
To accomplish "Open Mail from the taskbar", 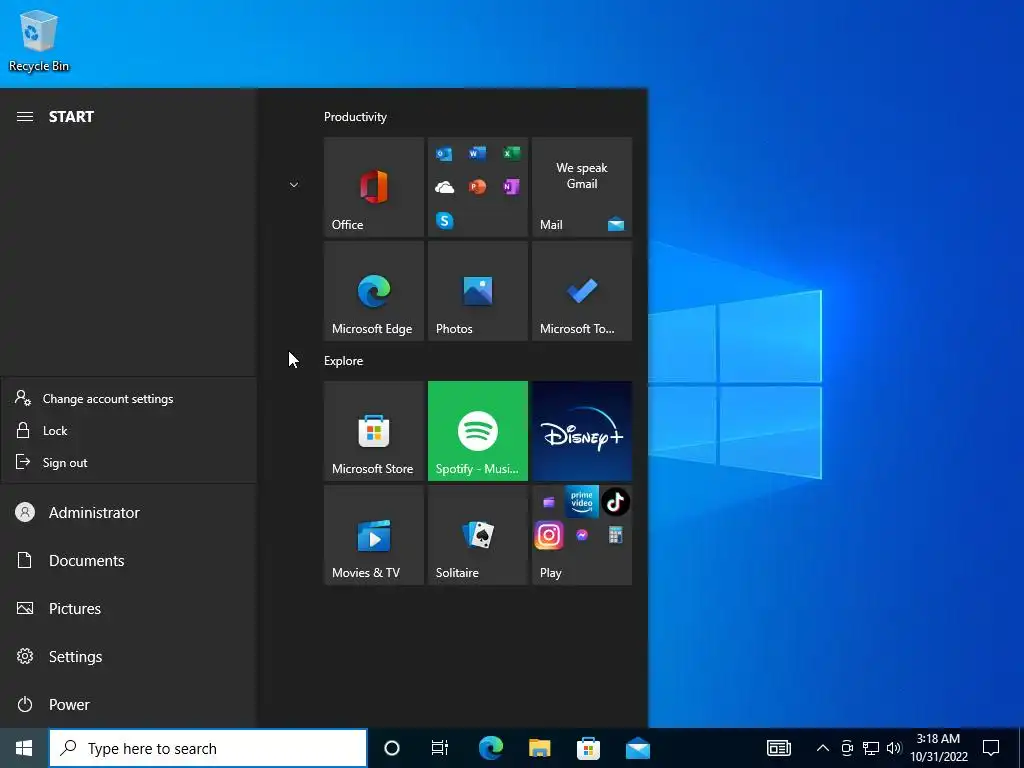I will [x=637, y=748].
